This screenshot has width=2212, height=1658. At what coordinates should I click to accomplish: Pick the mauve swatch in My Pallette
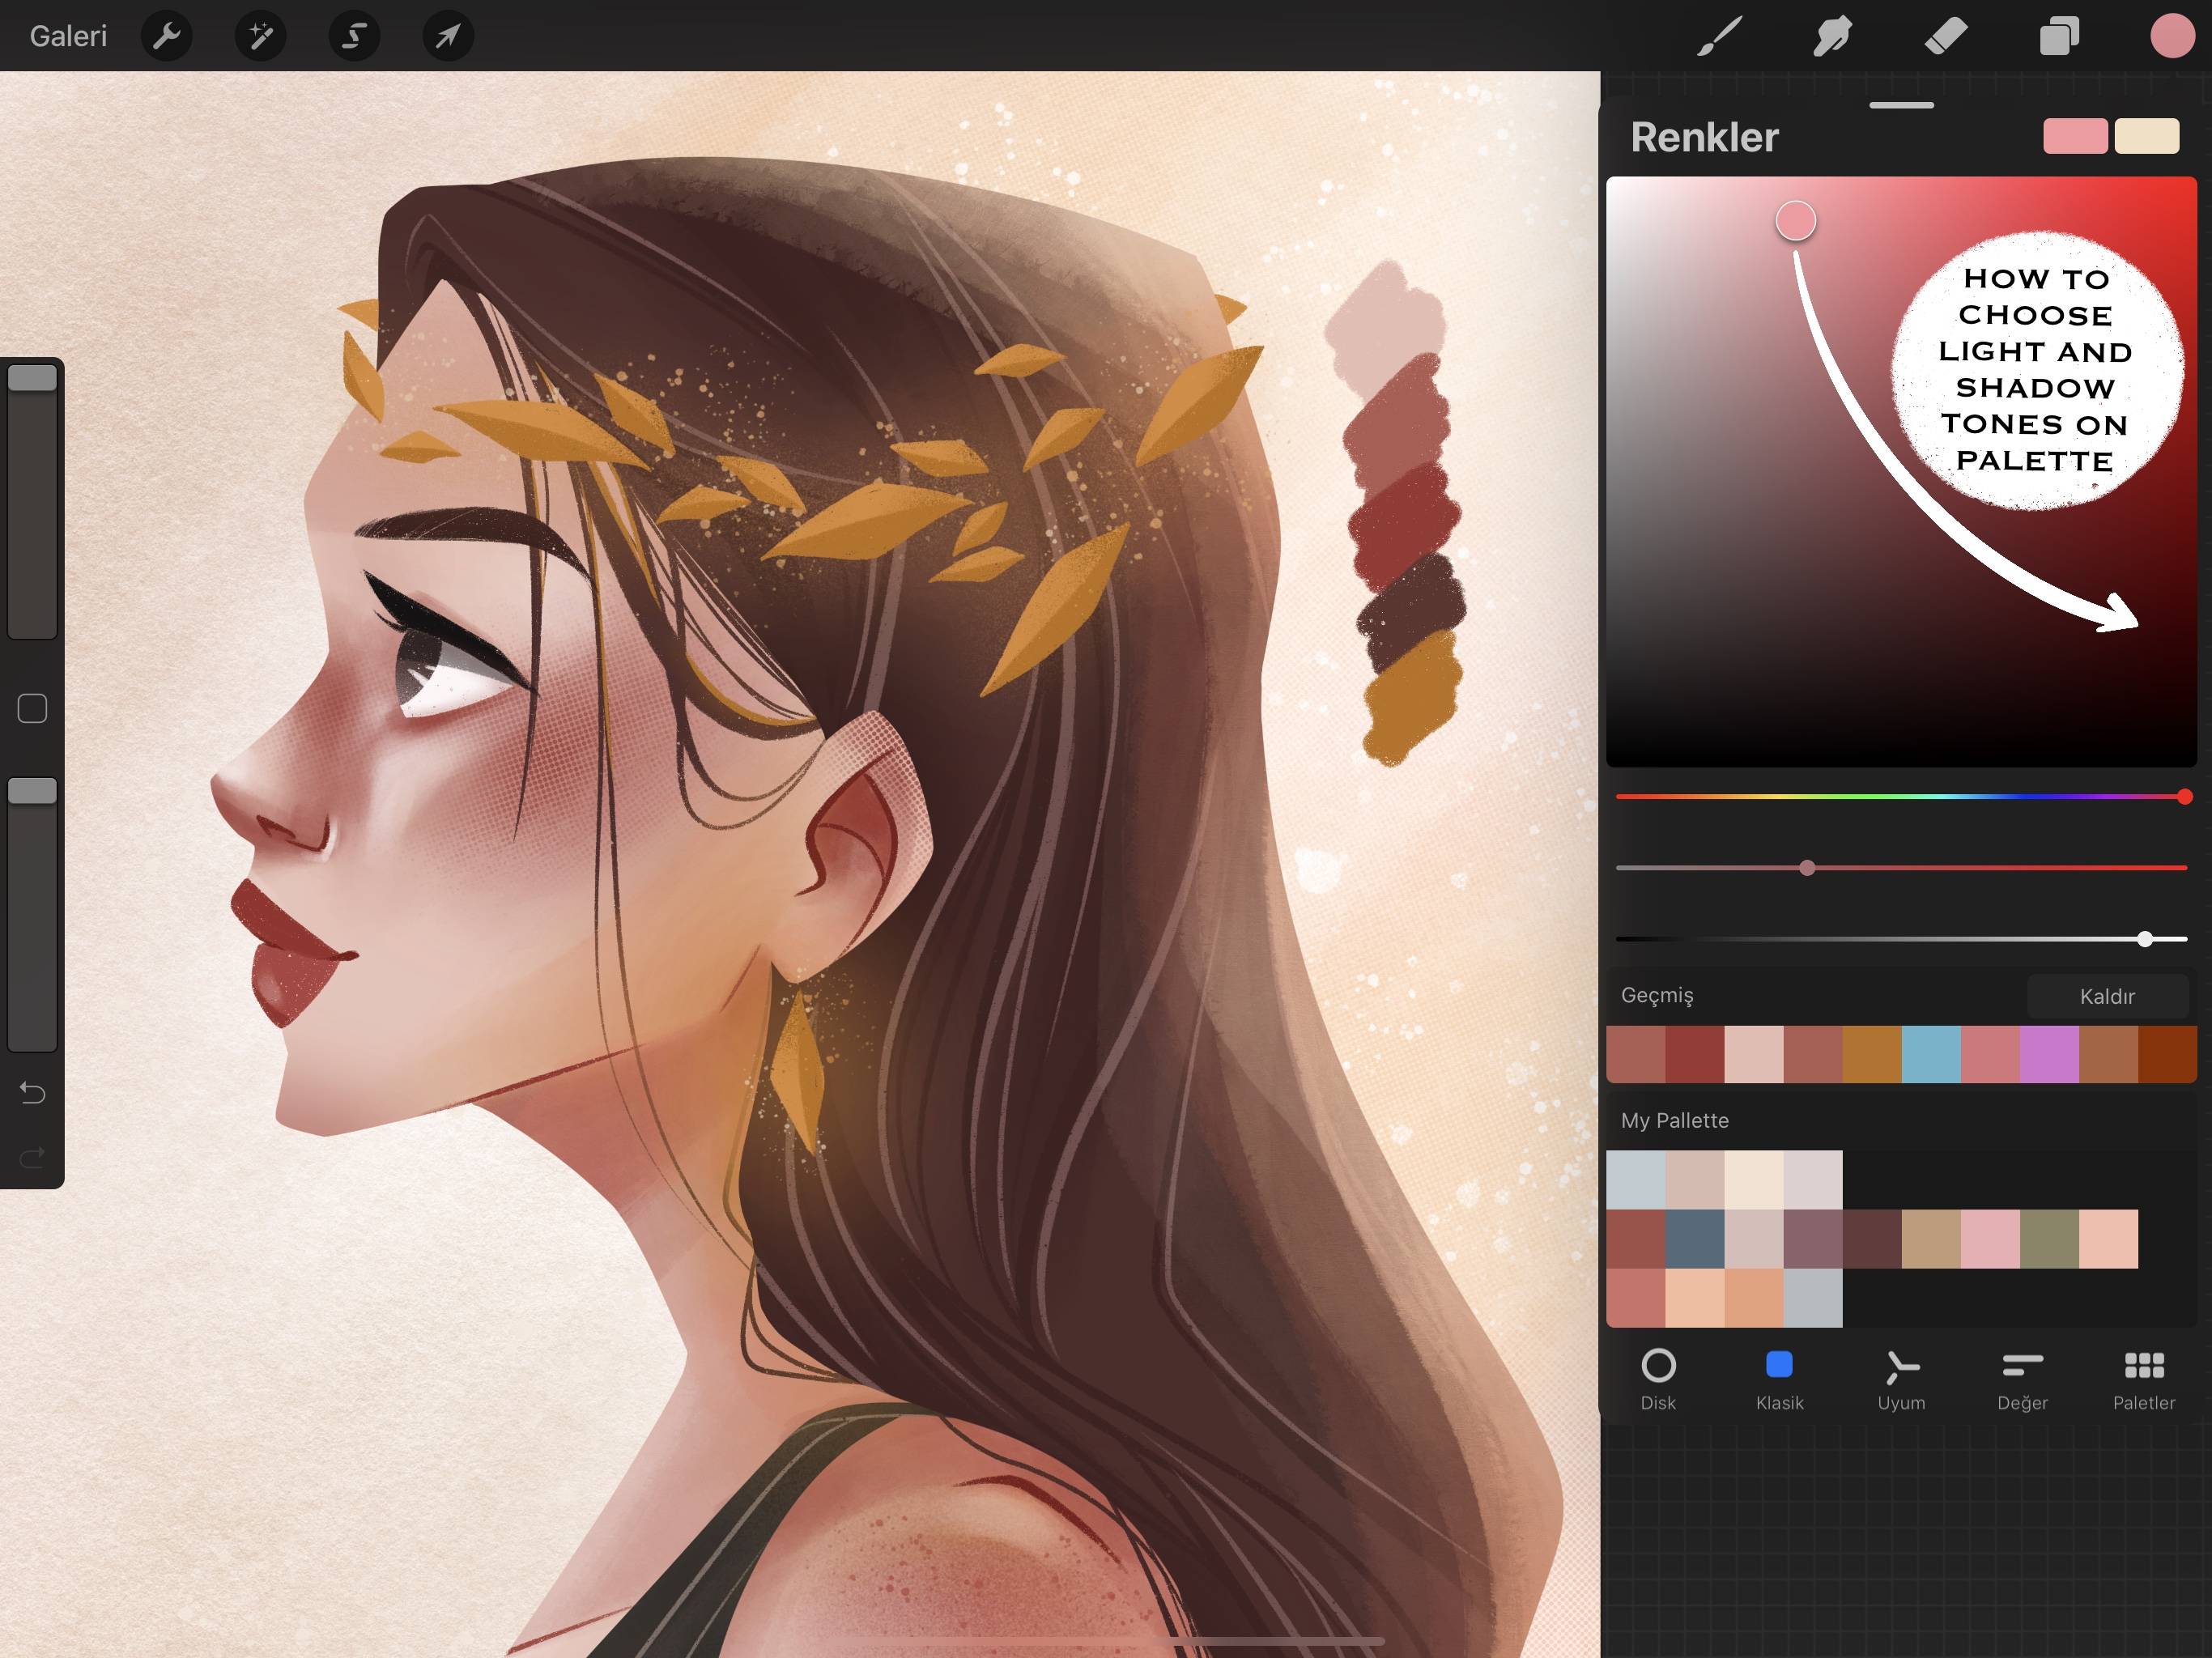[1813, 1239]
